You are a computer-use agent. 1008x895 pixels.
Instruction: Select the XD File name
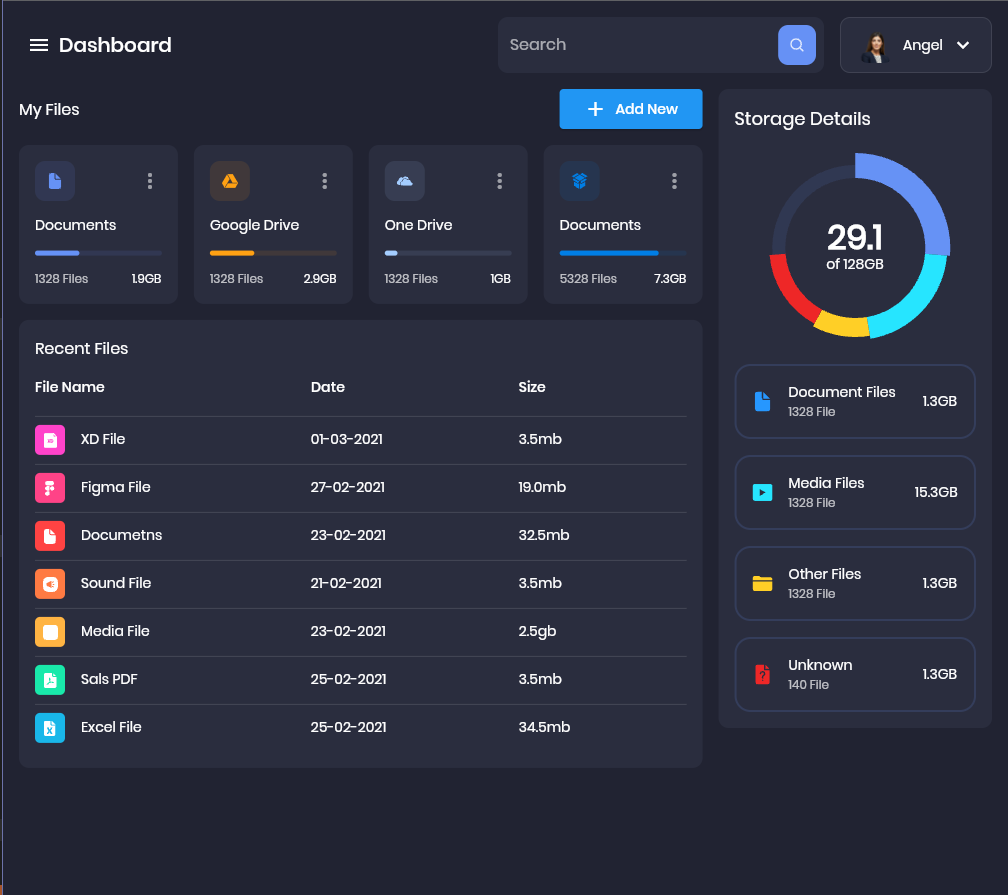103,439
